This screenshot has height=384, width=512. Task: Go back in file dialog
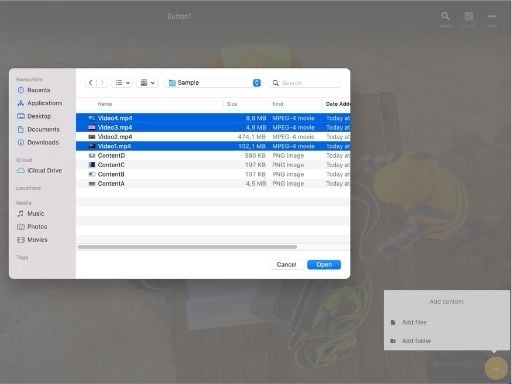tap(90, 83)
